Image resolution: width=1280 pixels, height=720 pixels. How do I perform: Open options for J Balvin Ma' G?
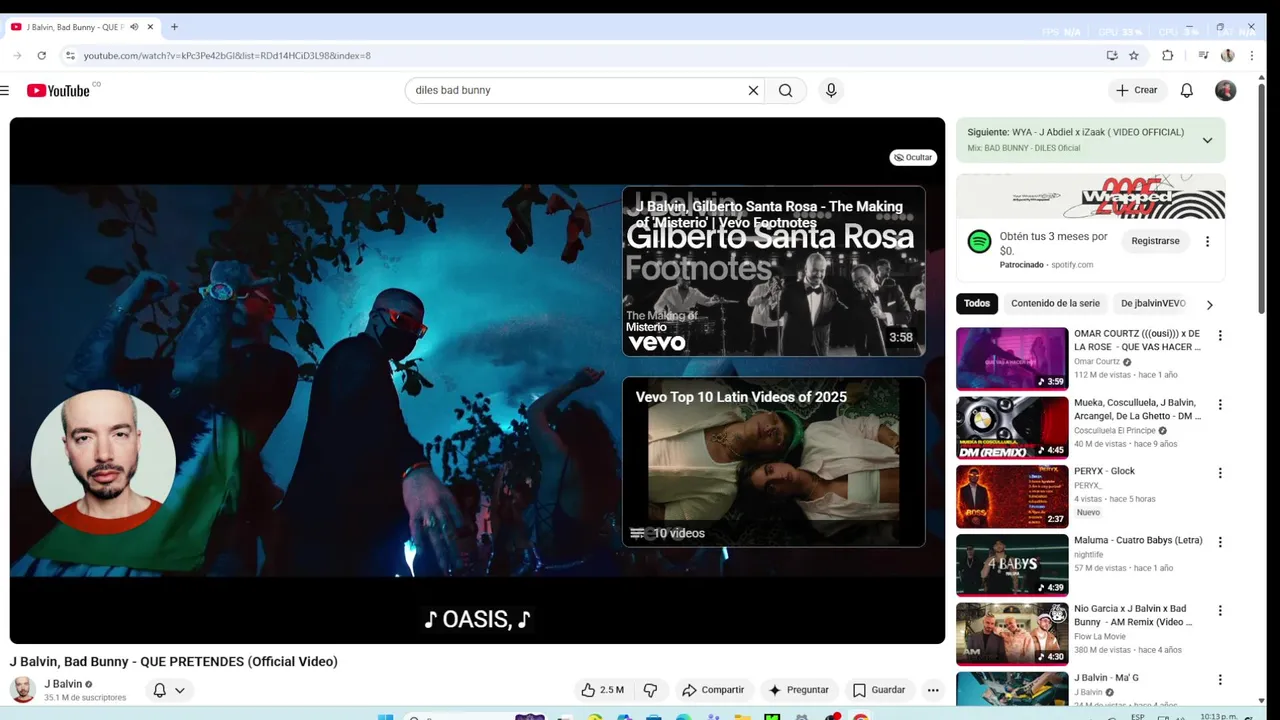point(1220,680)
